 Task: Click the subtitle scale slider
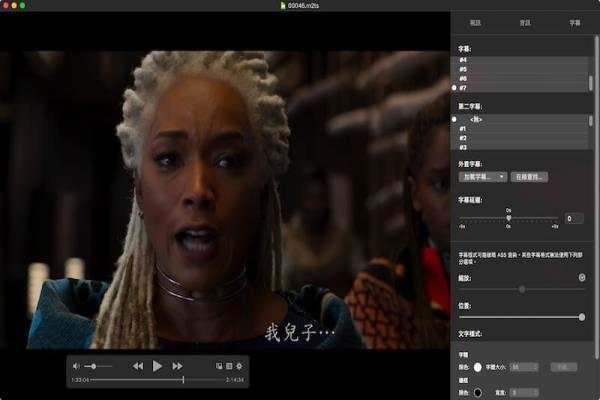522,289
